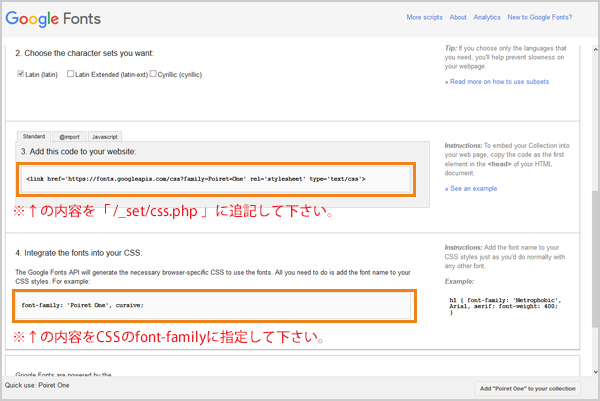Switch to the @import tab

(x=69, y=137)
